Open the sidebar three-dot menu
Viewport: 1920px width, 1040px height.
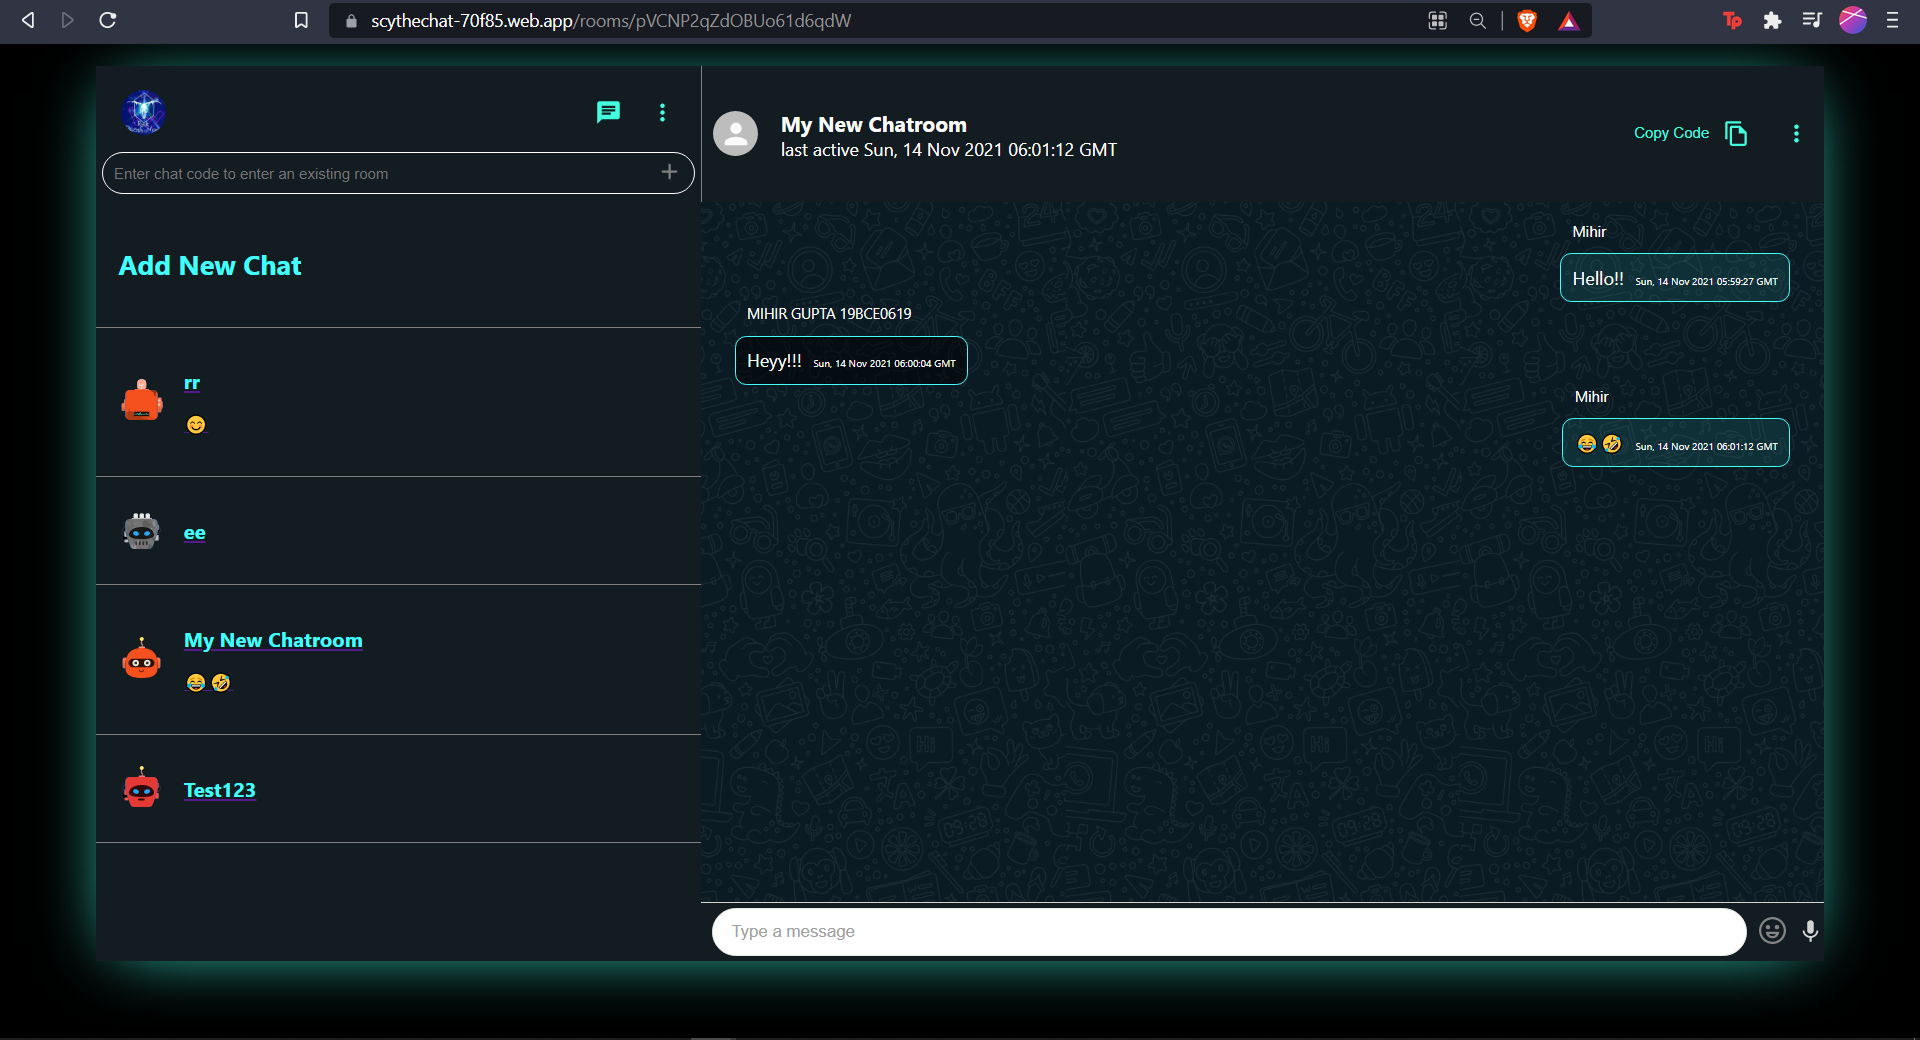coord(662,112)
